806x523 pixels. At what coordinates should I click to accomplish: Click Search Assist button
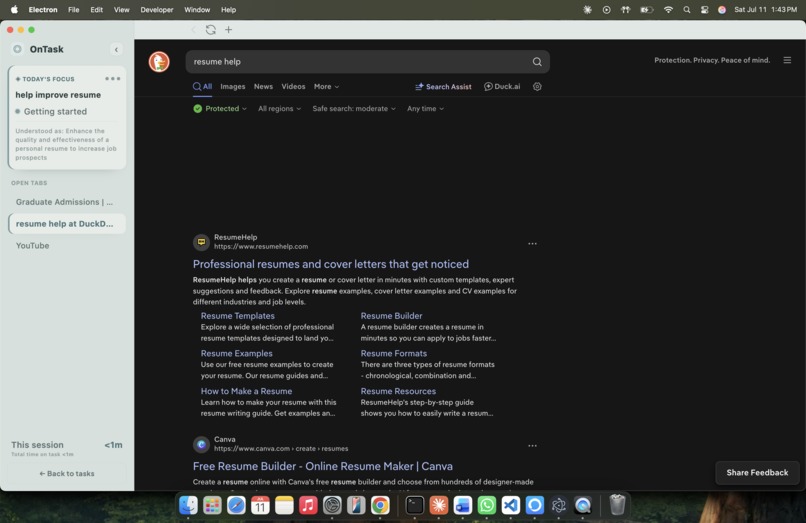coord(443,86)
